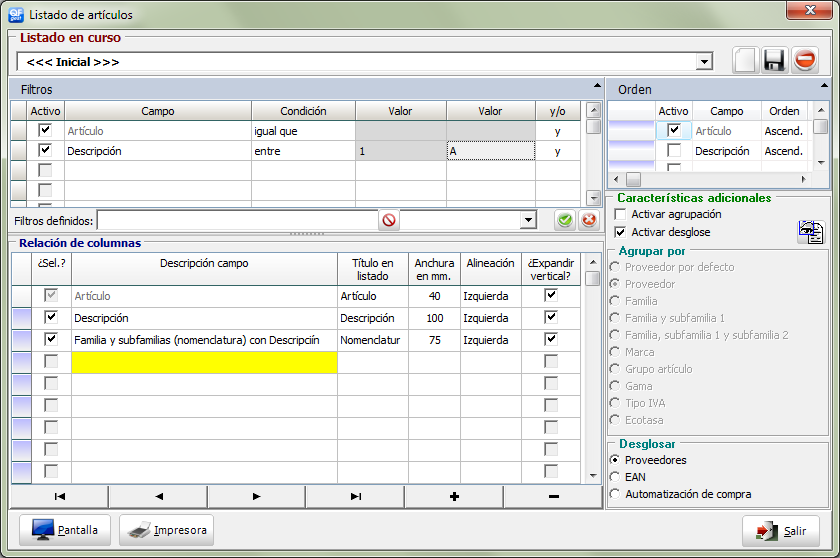The width and height of the screenshot is (840, 558).
Task: Click the Salir button
Action: click(781, 531)
